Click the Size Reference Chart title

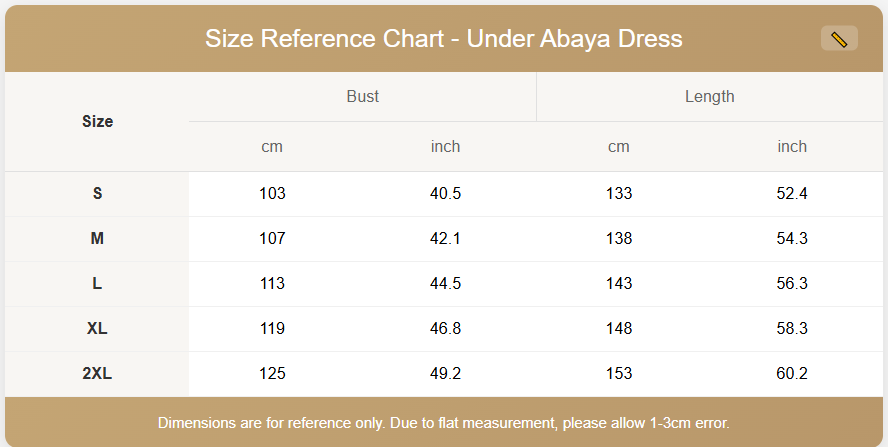click(444, 39)
